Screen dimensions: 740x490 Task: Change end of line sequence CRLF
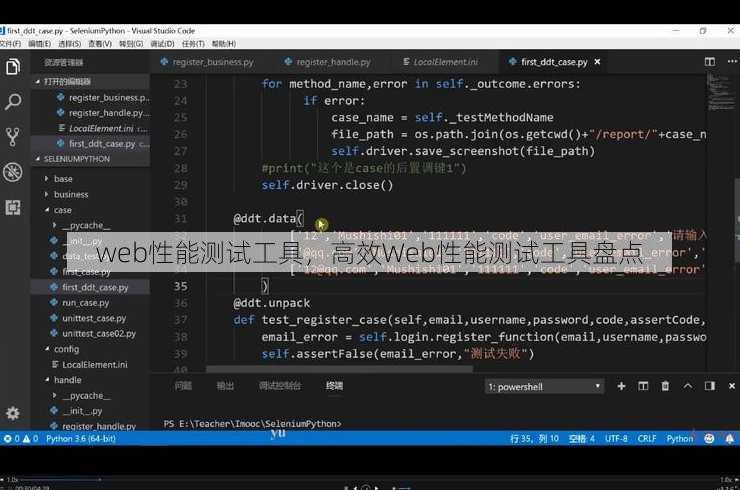(x=647, y=439)
